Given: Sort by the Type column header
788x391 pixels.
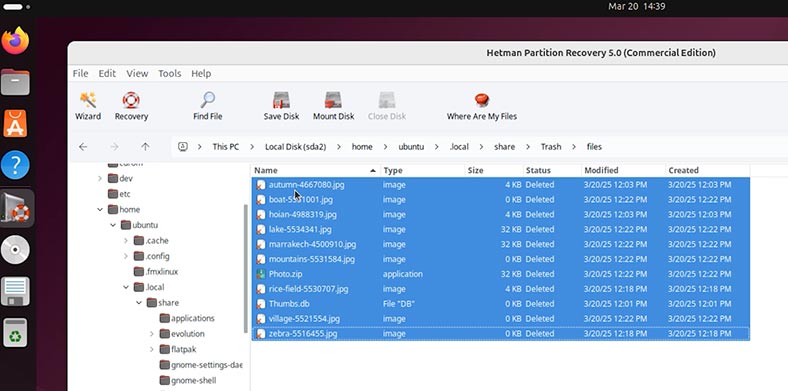Looking at the screenshot, I should click(x=423, y=170).
